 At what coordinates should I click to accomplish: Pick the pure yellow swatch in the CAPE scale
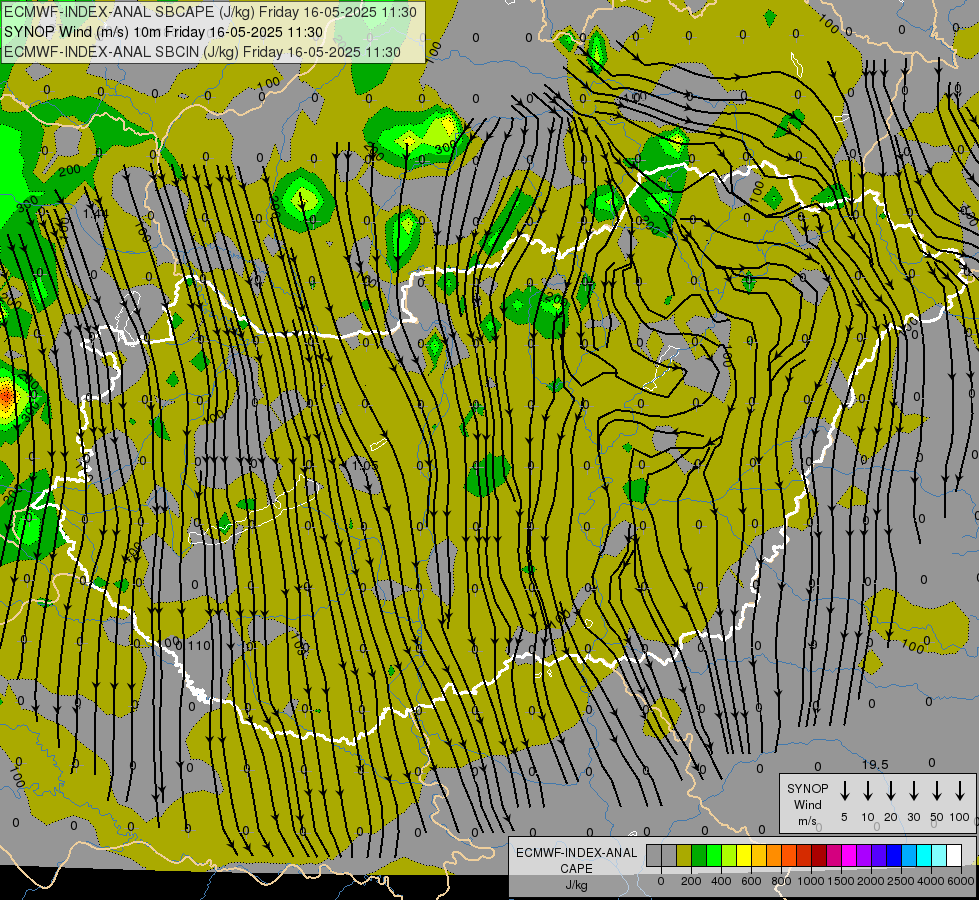pyautogui.click(x=744, y=856)
